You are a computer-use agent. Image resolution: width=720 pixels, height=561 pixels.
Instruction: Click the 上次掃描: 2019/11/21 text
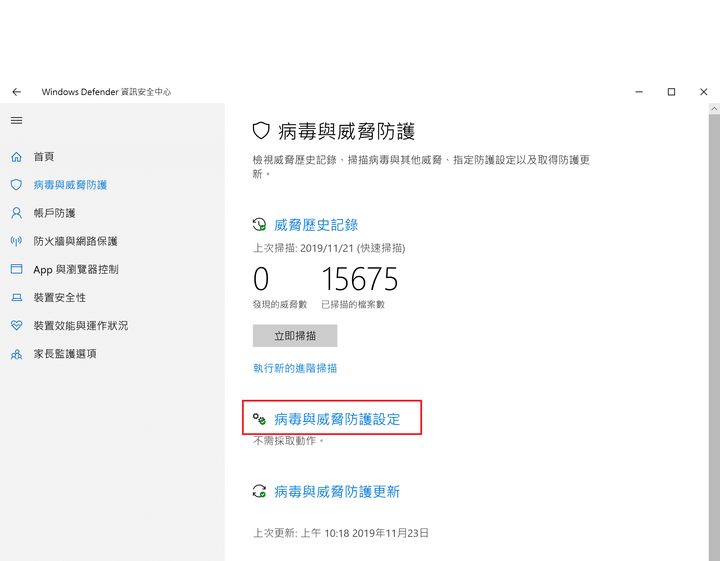(329, 248)
